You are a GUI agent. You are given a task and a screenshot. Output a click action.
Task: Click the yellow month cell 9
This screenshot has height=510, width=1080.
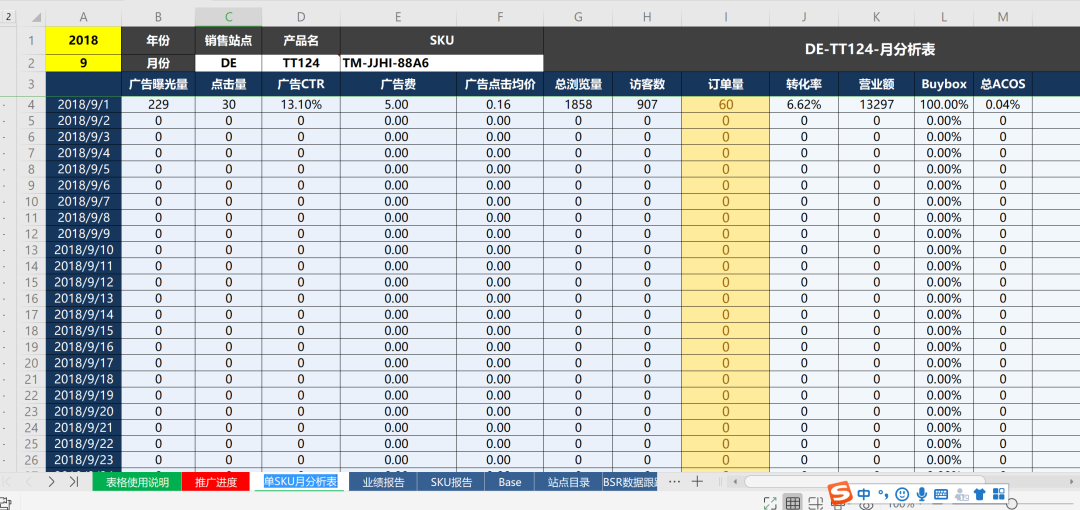coord(83,63)
